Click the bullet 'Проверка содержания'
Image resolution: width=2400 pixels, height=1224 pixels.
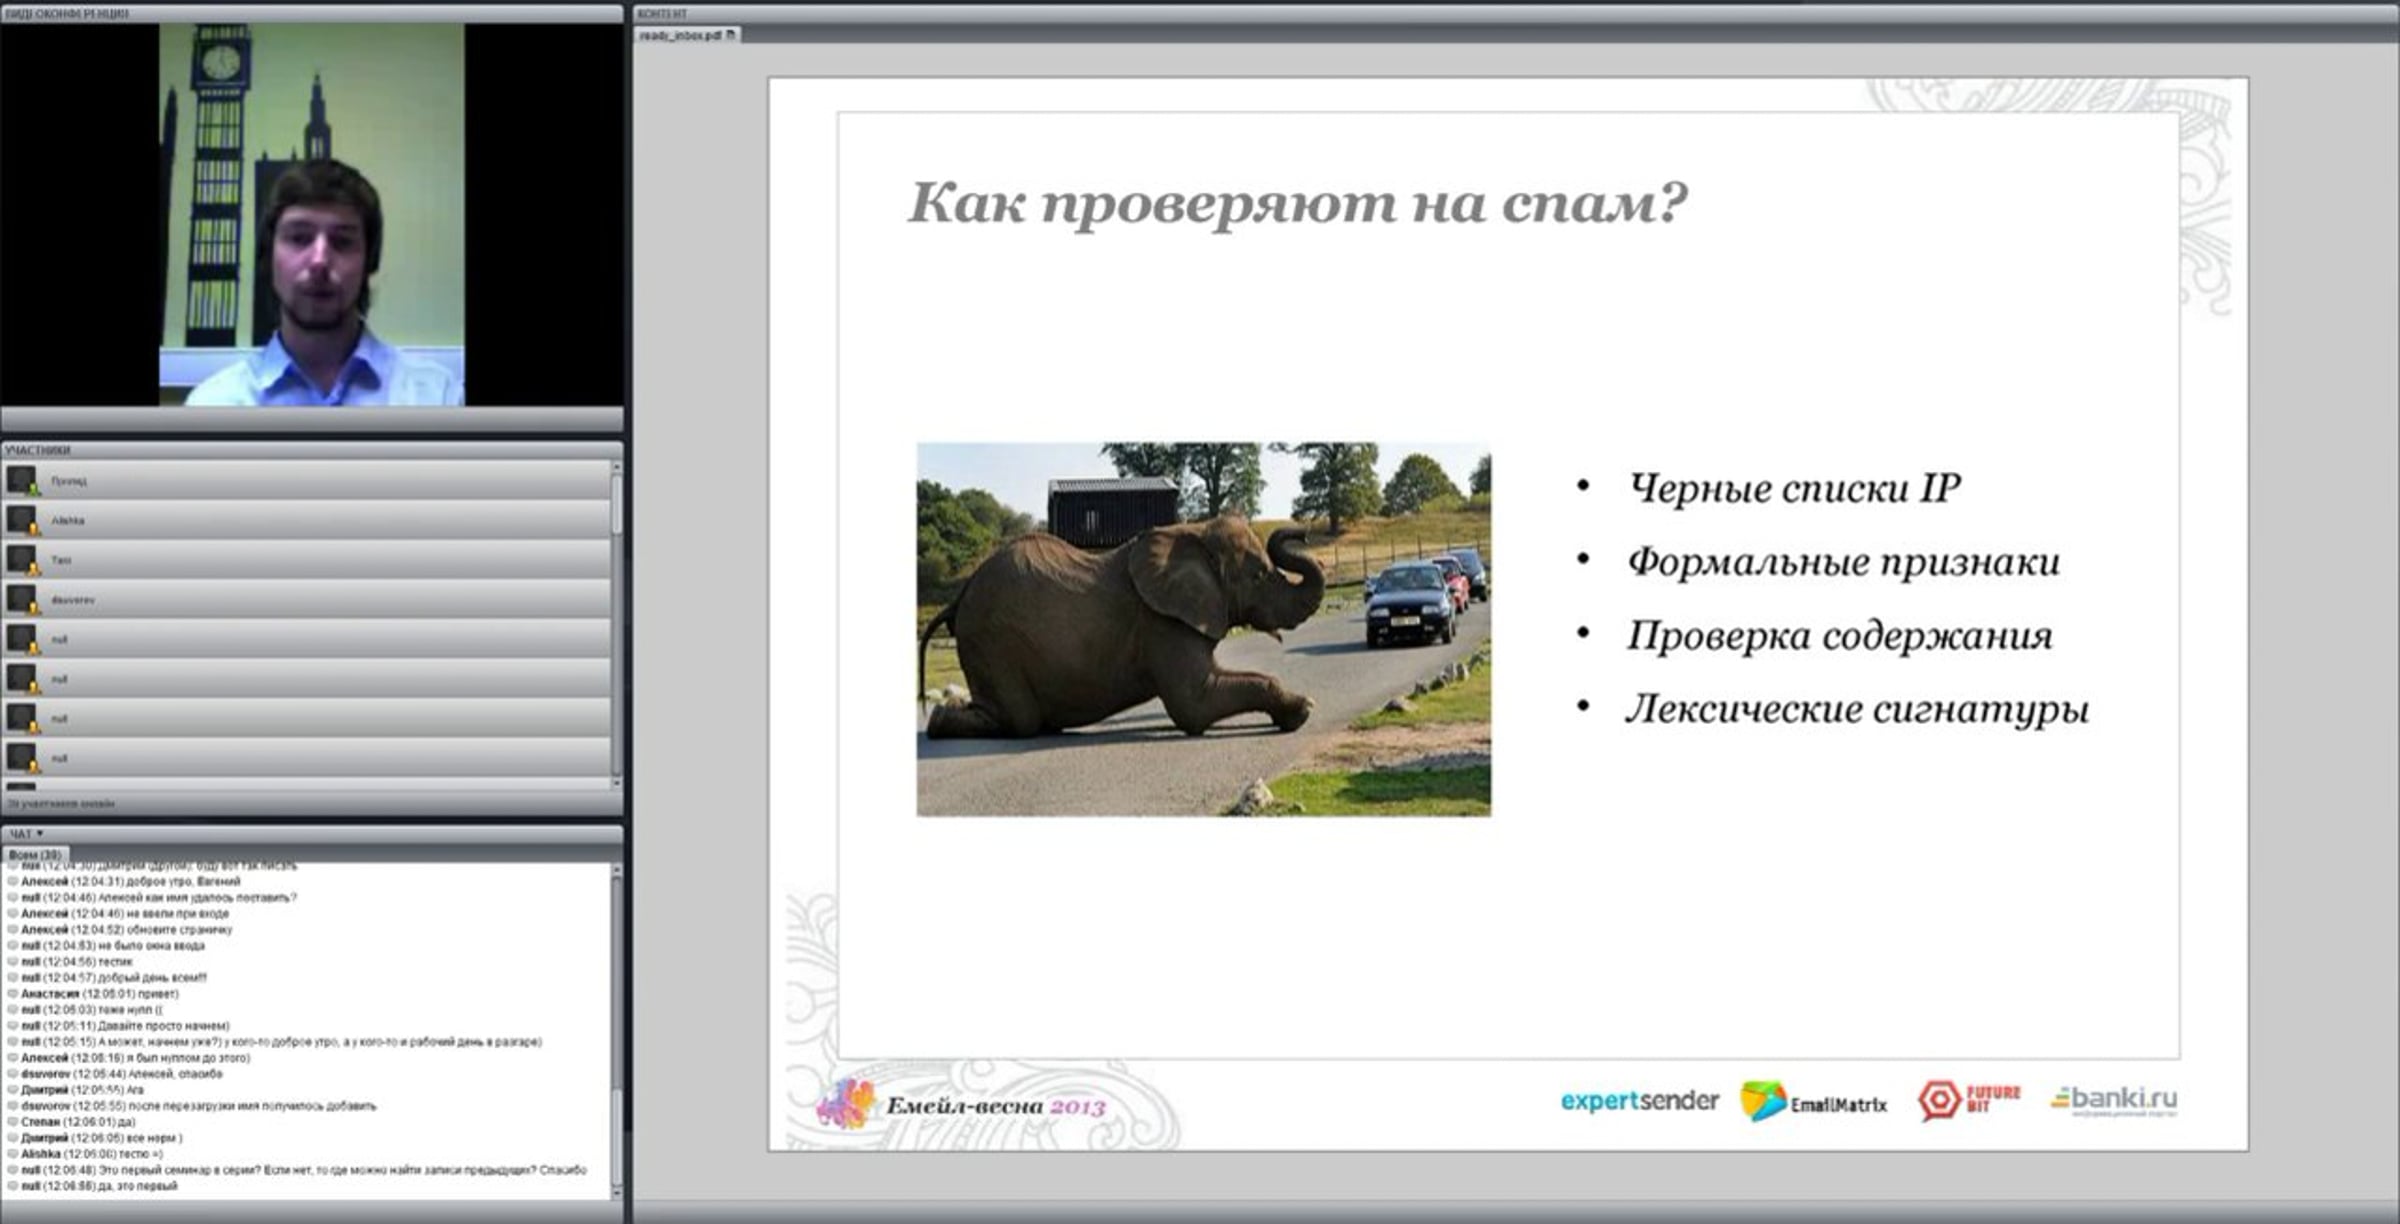(x=1840, y=636)
